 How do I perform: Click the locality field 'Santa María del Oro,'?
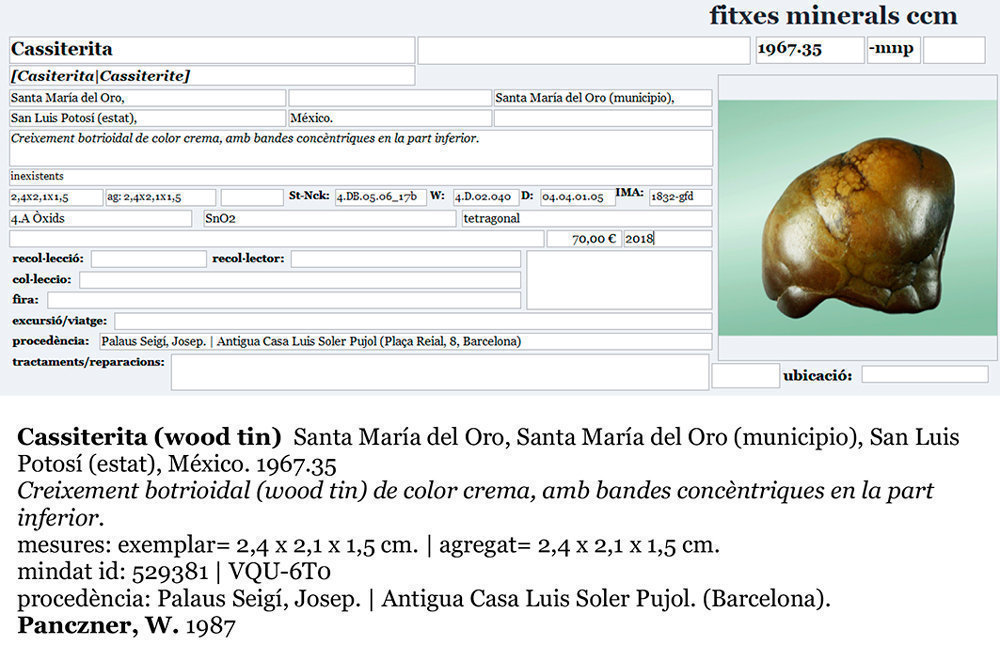pyautogui.click(x=147, y=98)
